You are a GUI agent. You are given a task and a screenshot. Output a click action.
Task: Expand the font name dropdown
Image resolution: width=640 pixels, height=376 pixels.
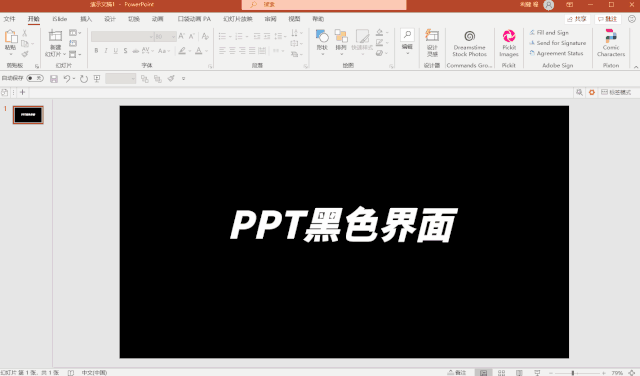click(151, 37)
